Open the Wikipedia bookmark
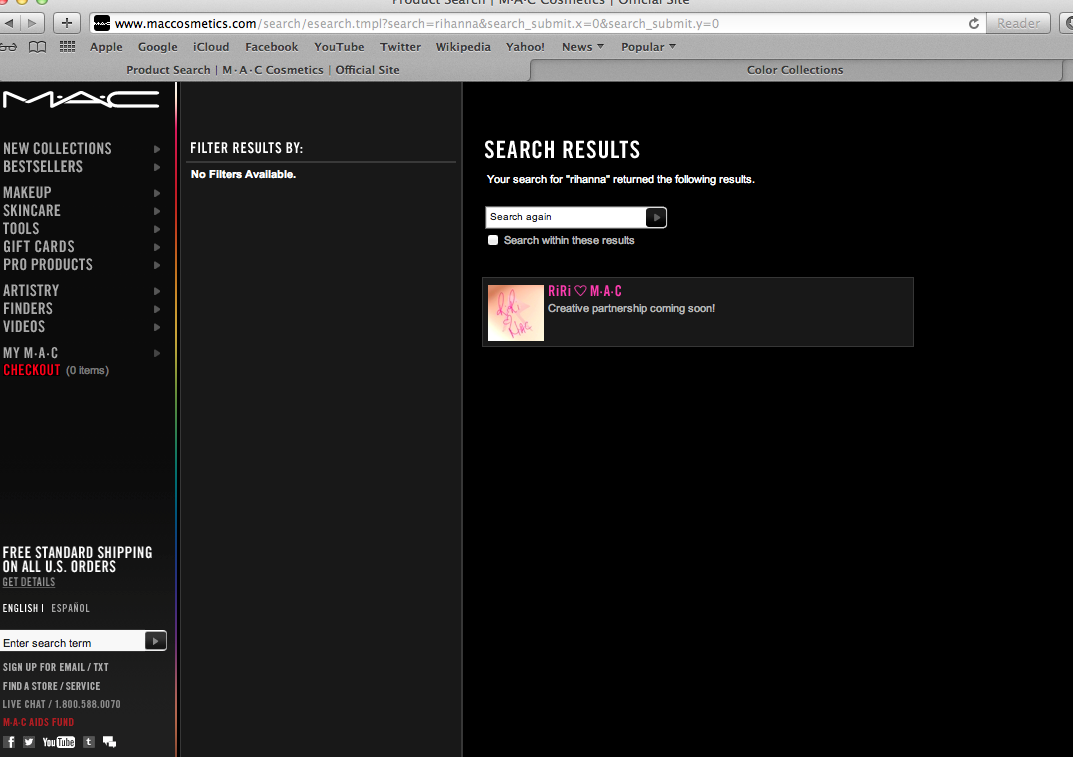 [463, 47]
